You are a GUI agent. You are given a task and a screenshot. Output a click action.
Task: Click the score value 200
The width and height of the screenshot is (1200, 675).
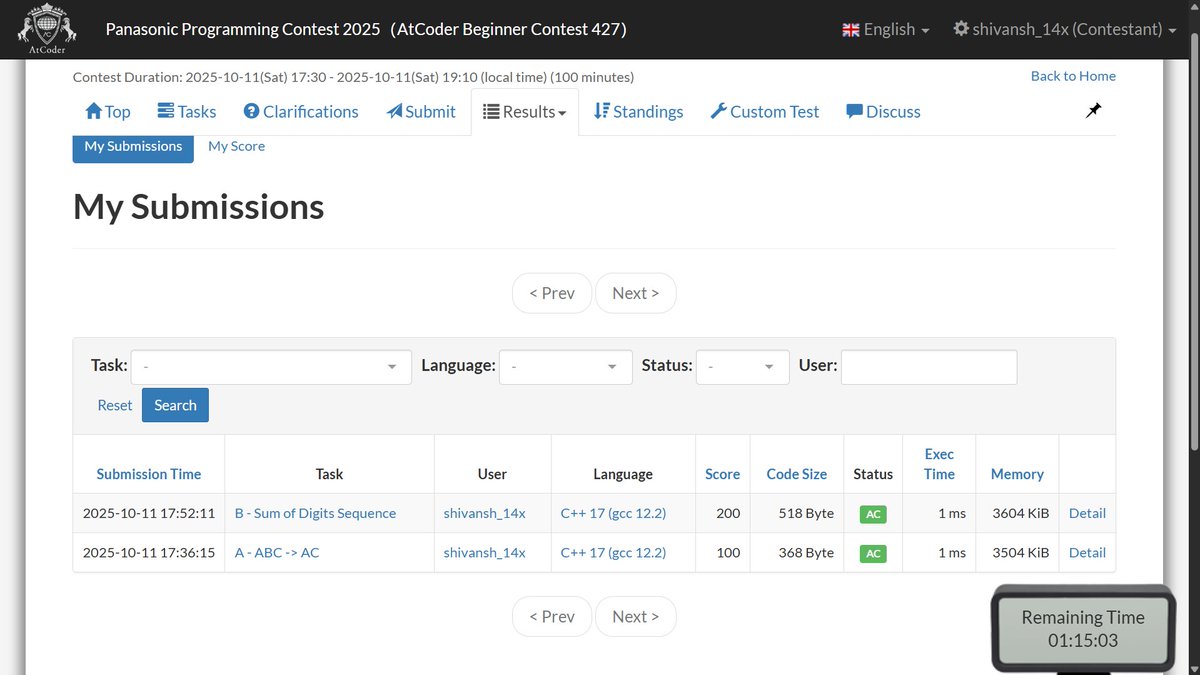point(728,513)
